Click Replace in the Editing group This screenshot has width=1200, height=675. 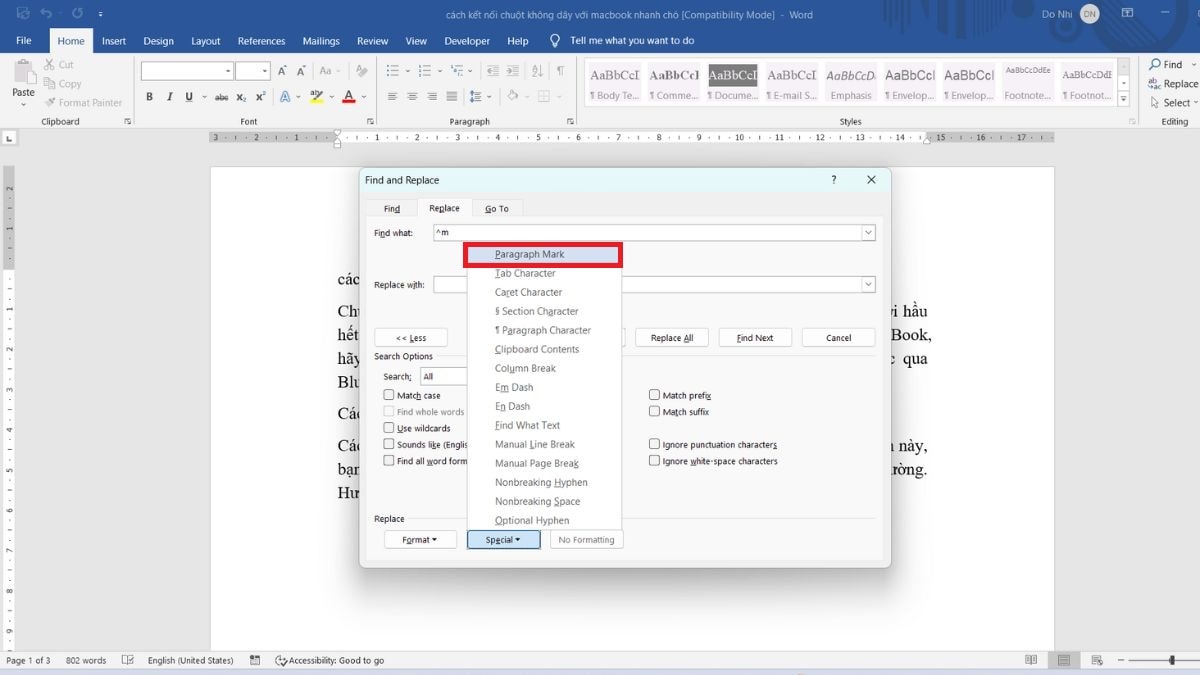coord(1172,84)
